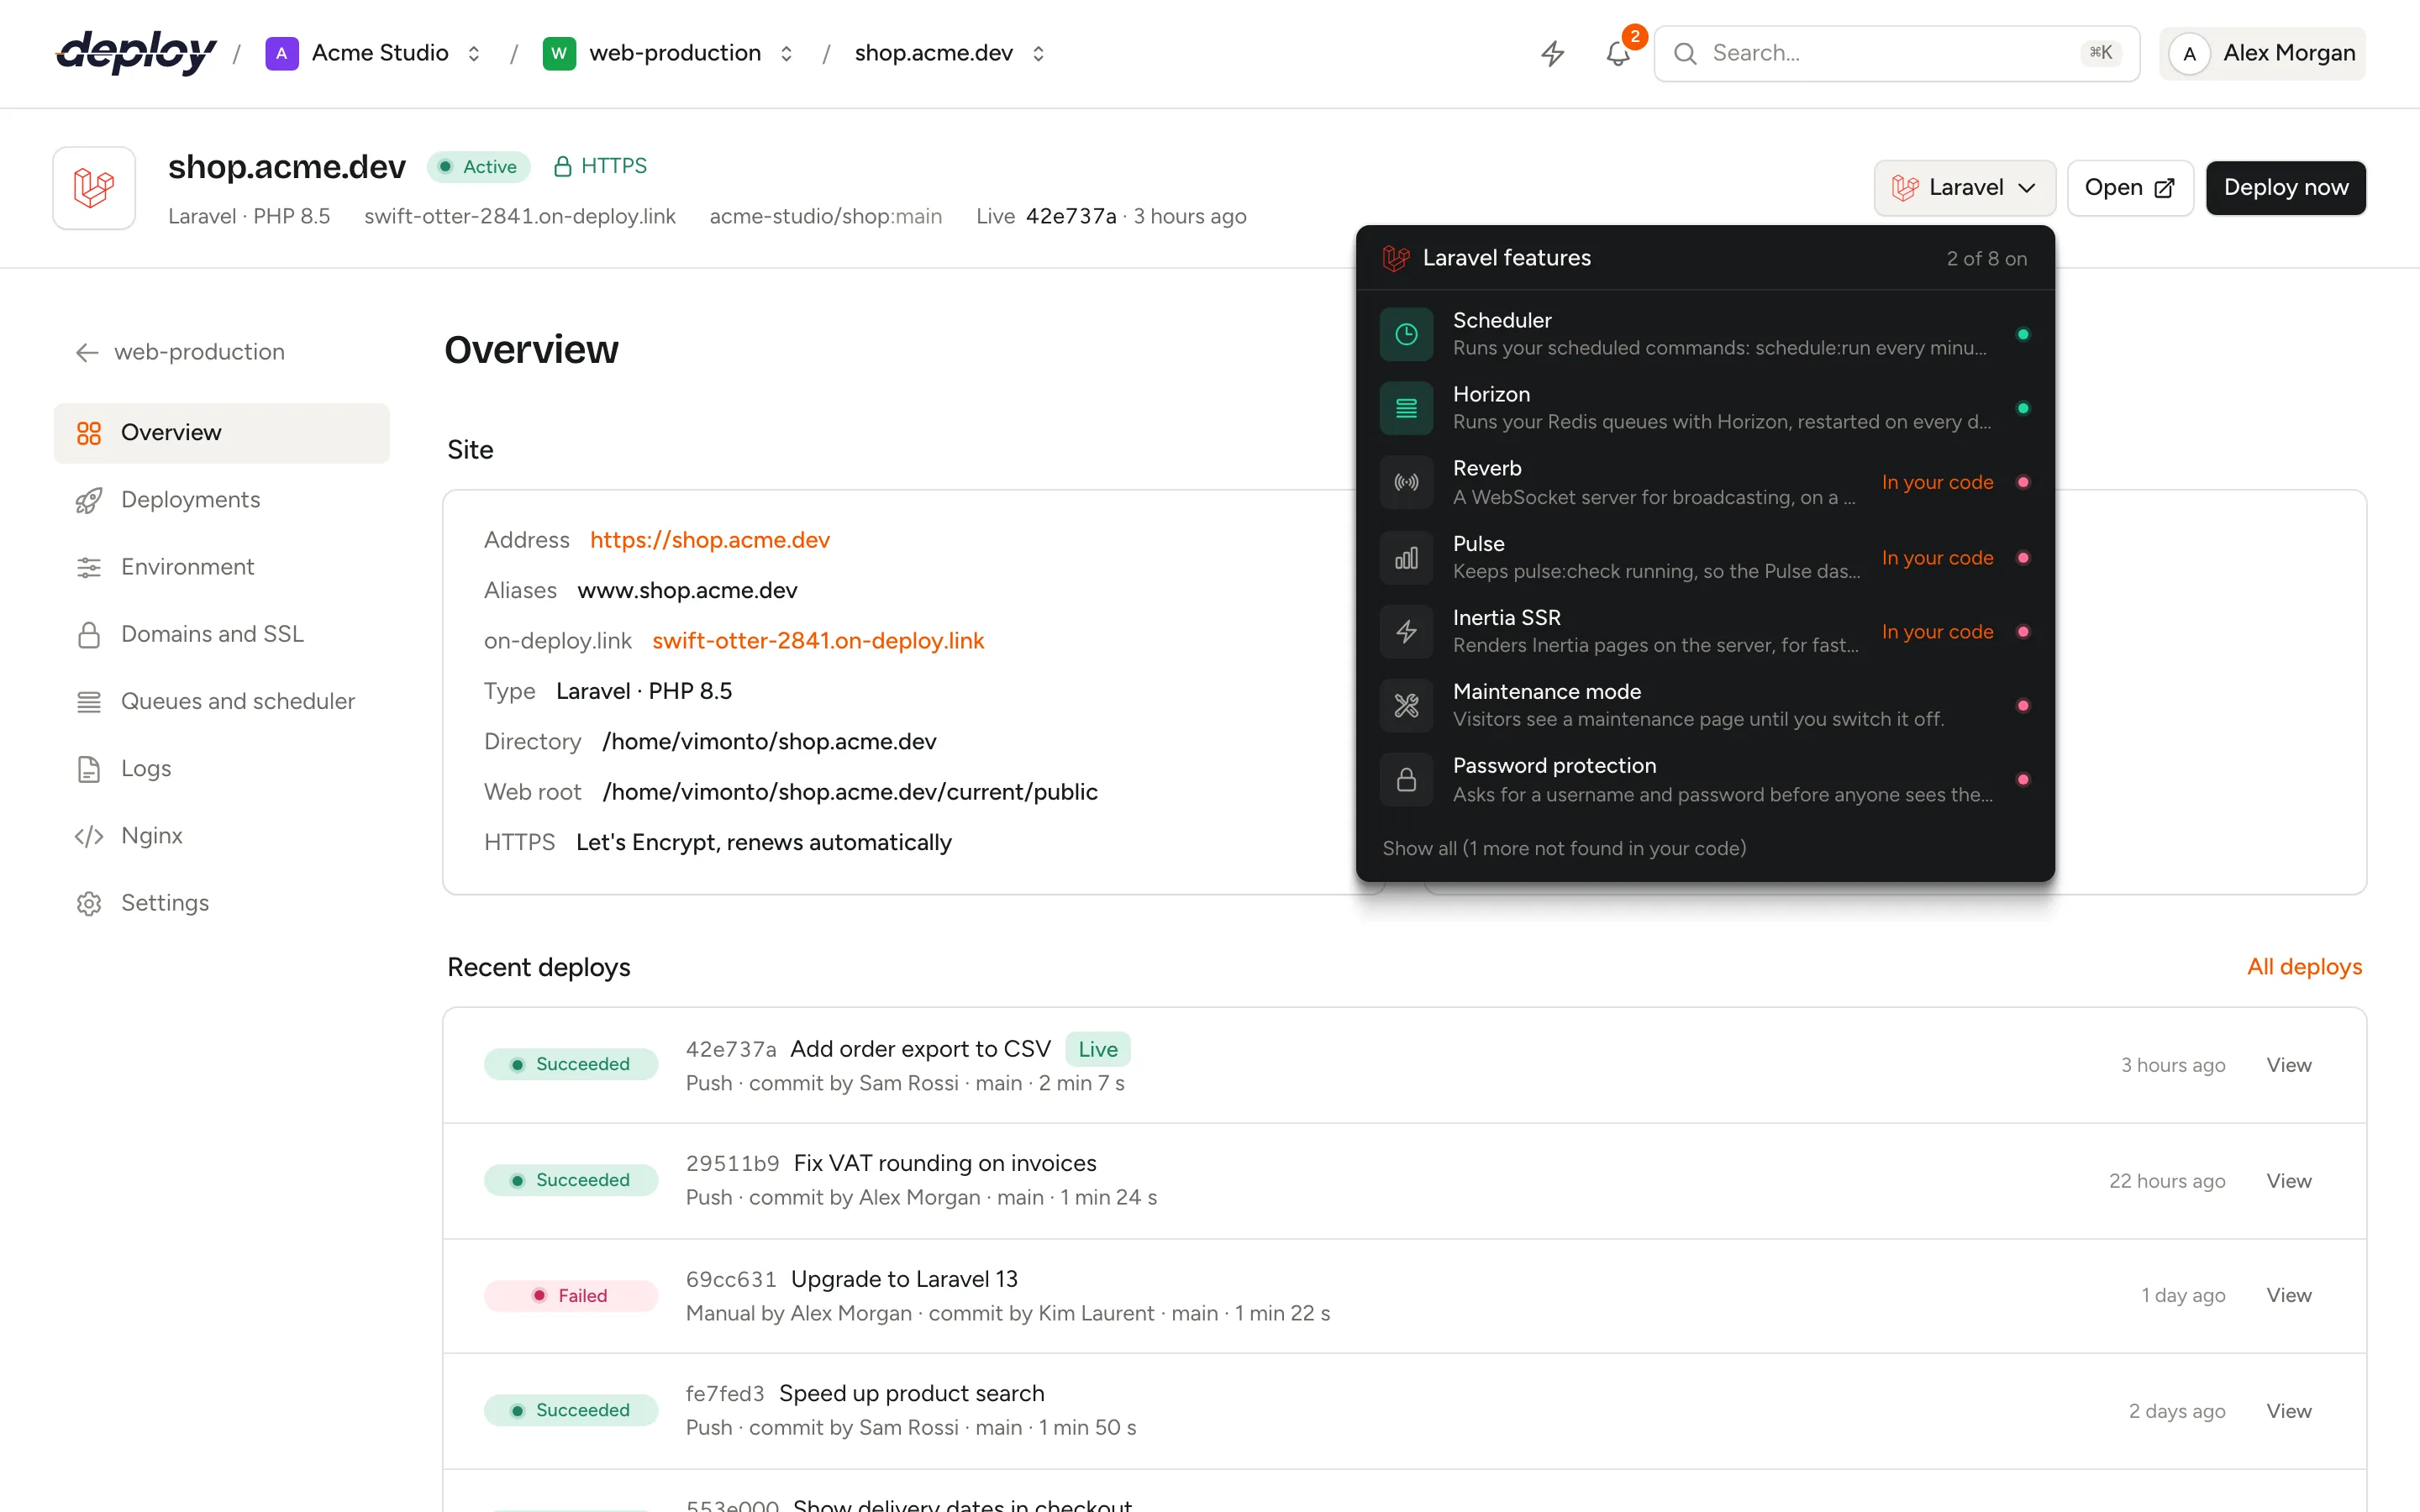
Task: Follow the https://shop.acme.dev address link
Action: coord(710,540)
